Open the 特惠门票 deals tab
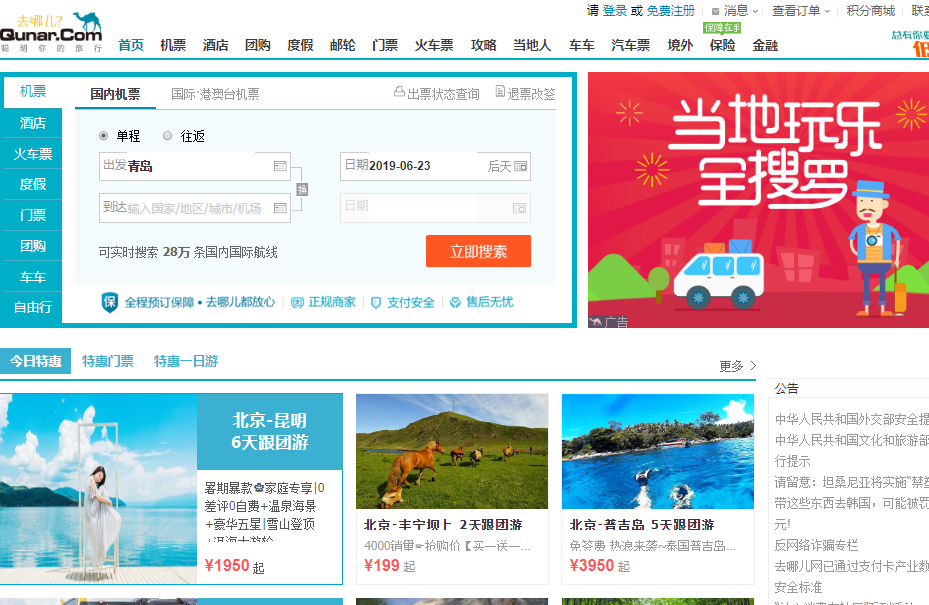929x605 pixels. (108, 361)
